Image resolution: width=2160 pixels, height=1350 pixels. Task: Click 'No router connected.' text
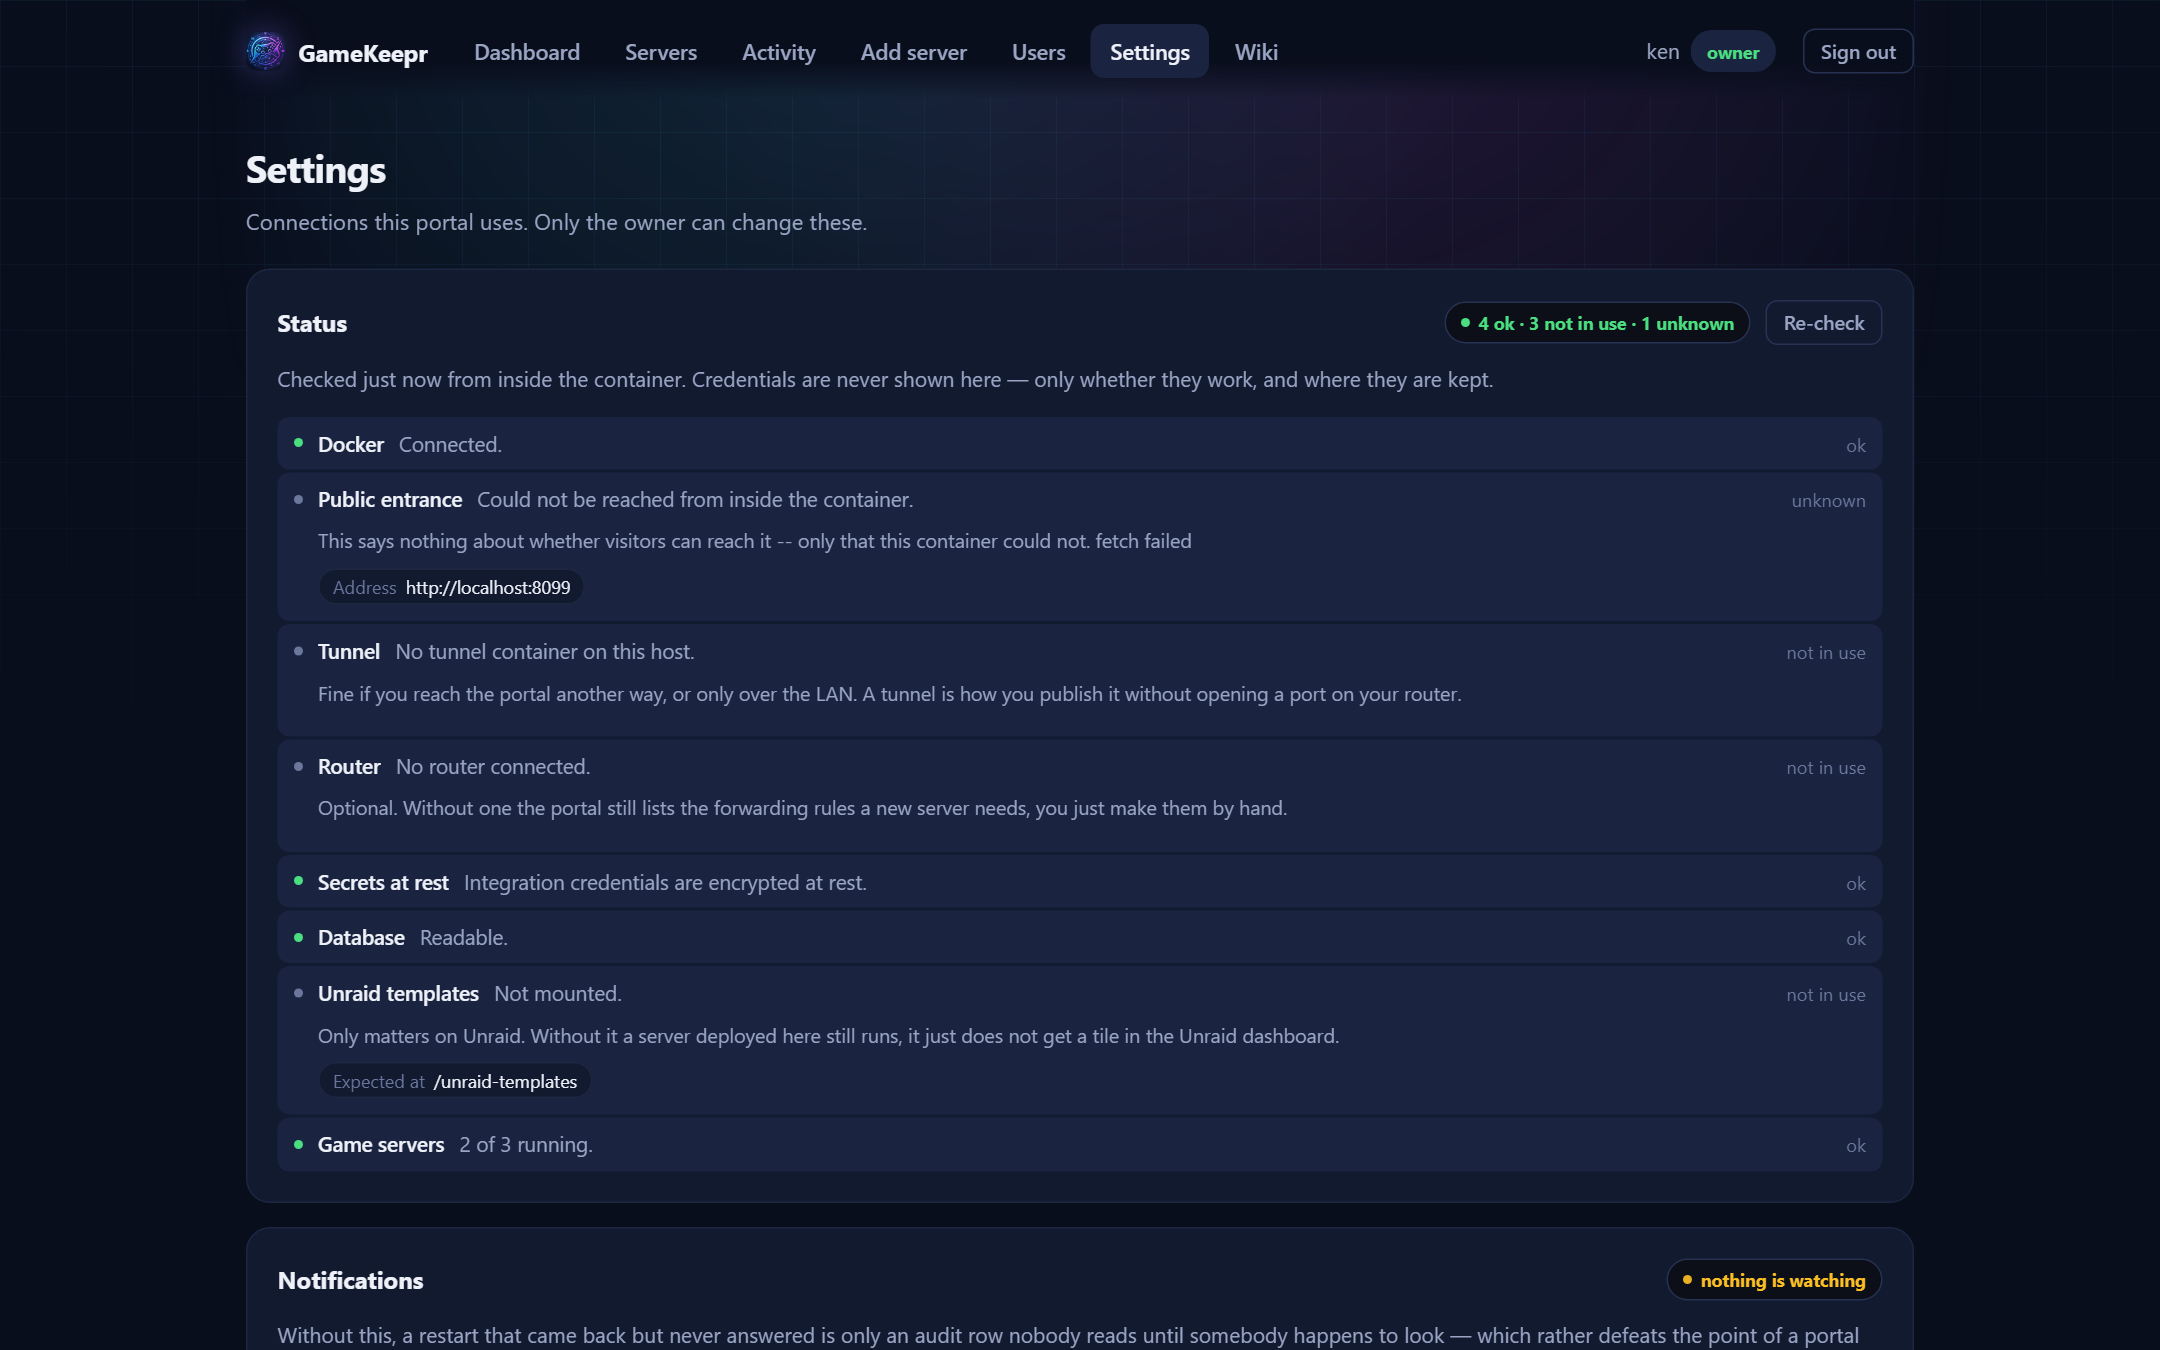pos(493,767)
